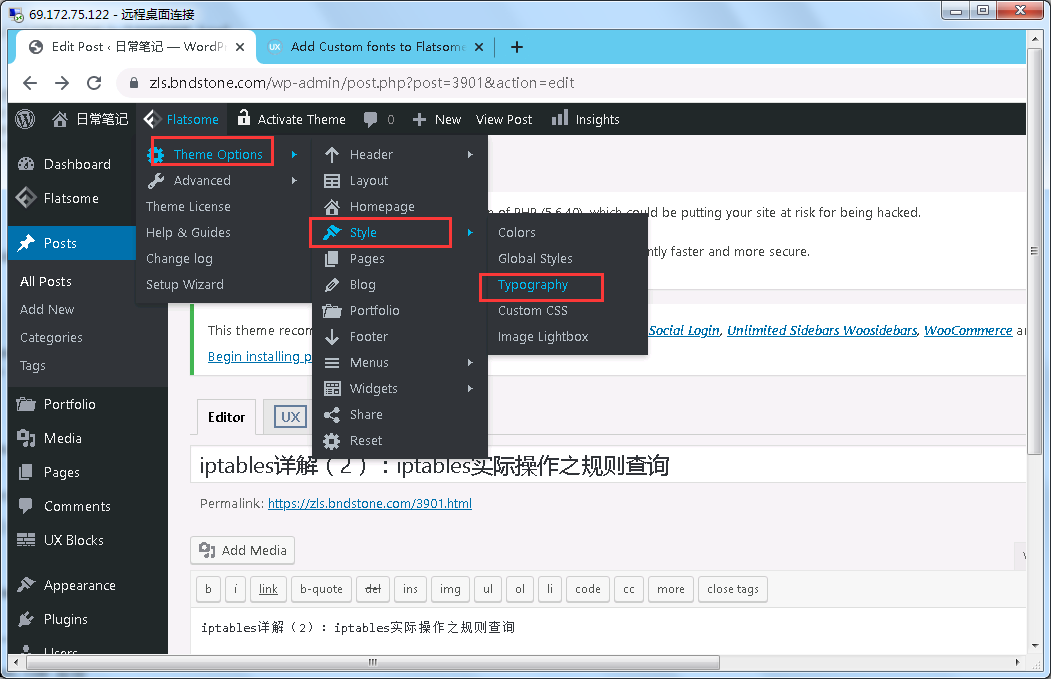Screen dimensions: 1051x679
Task: Click the b-quote editor button
Action: pyautogui.click(x=321, y=589)
